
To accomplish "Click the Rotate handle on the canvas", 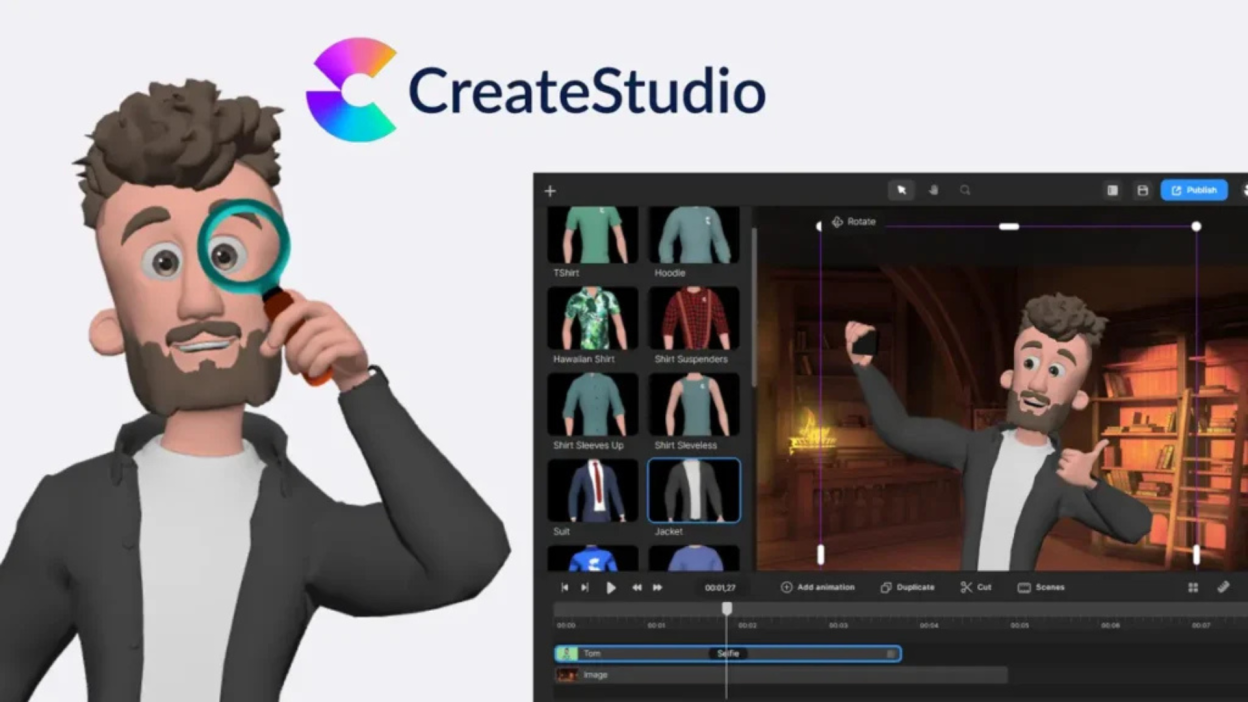I will [x=853, y=222].
